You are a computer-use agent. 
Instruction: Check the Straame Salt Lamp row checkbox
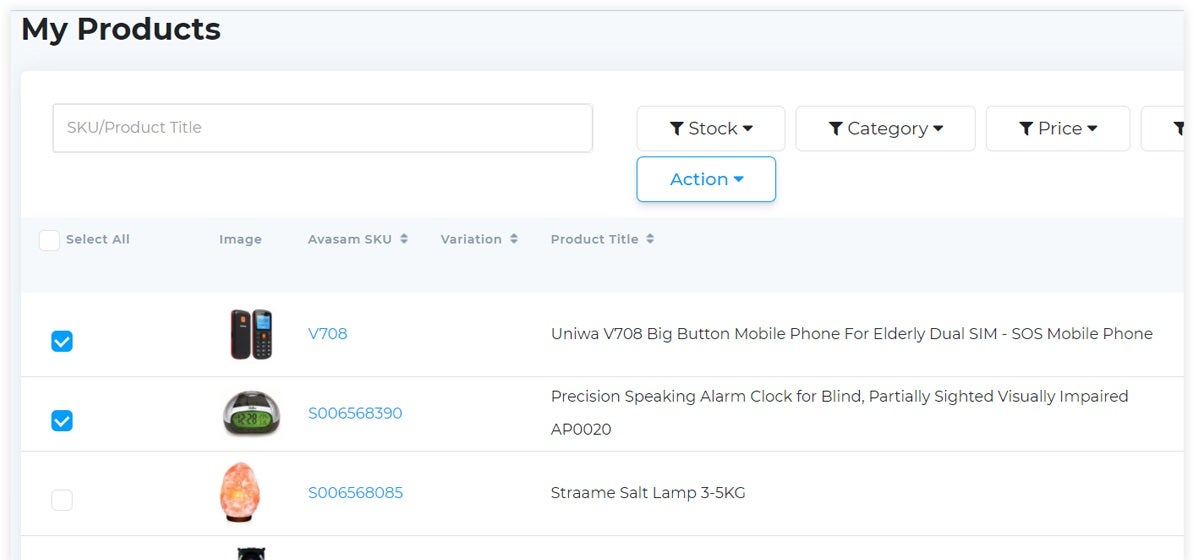pyautogui.click(x=62, y=500)
